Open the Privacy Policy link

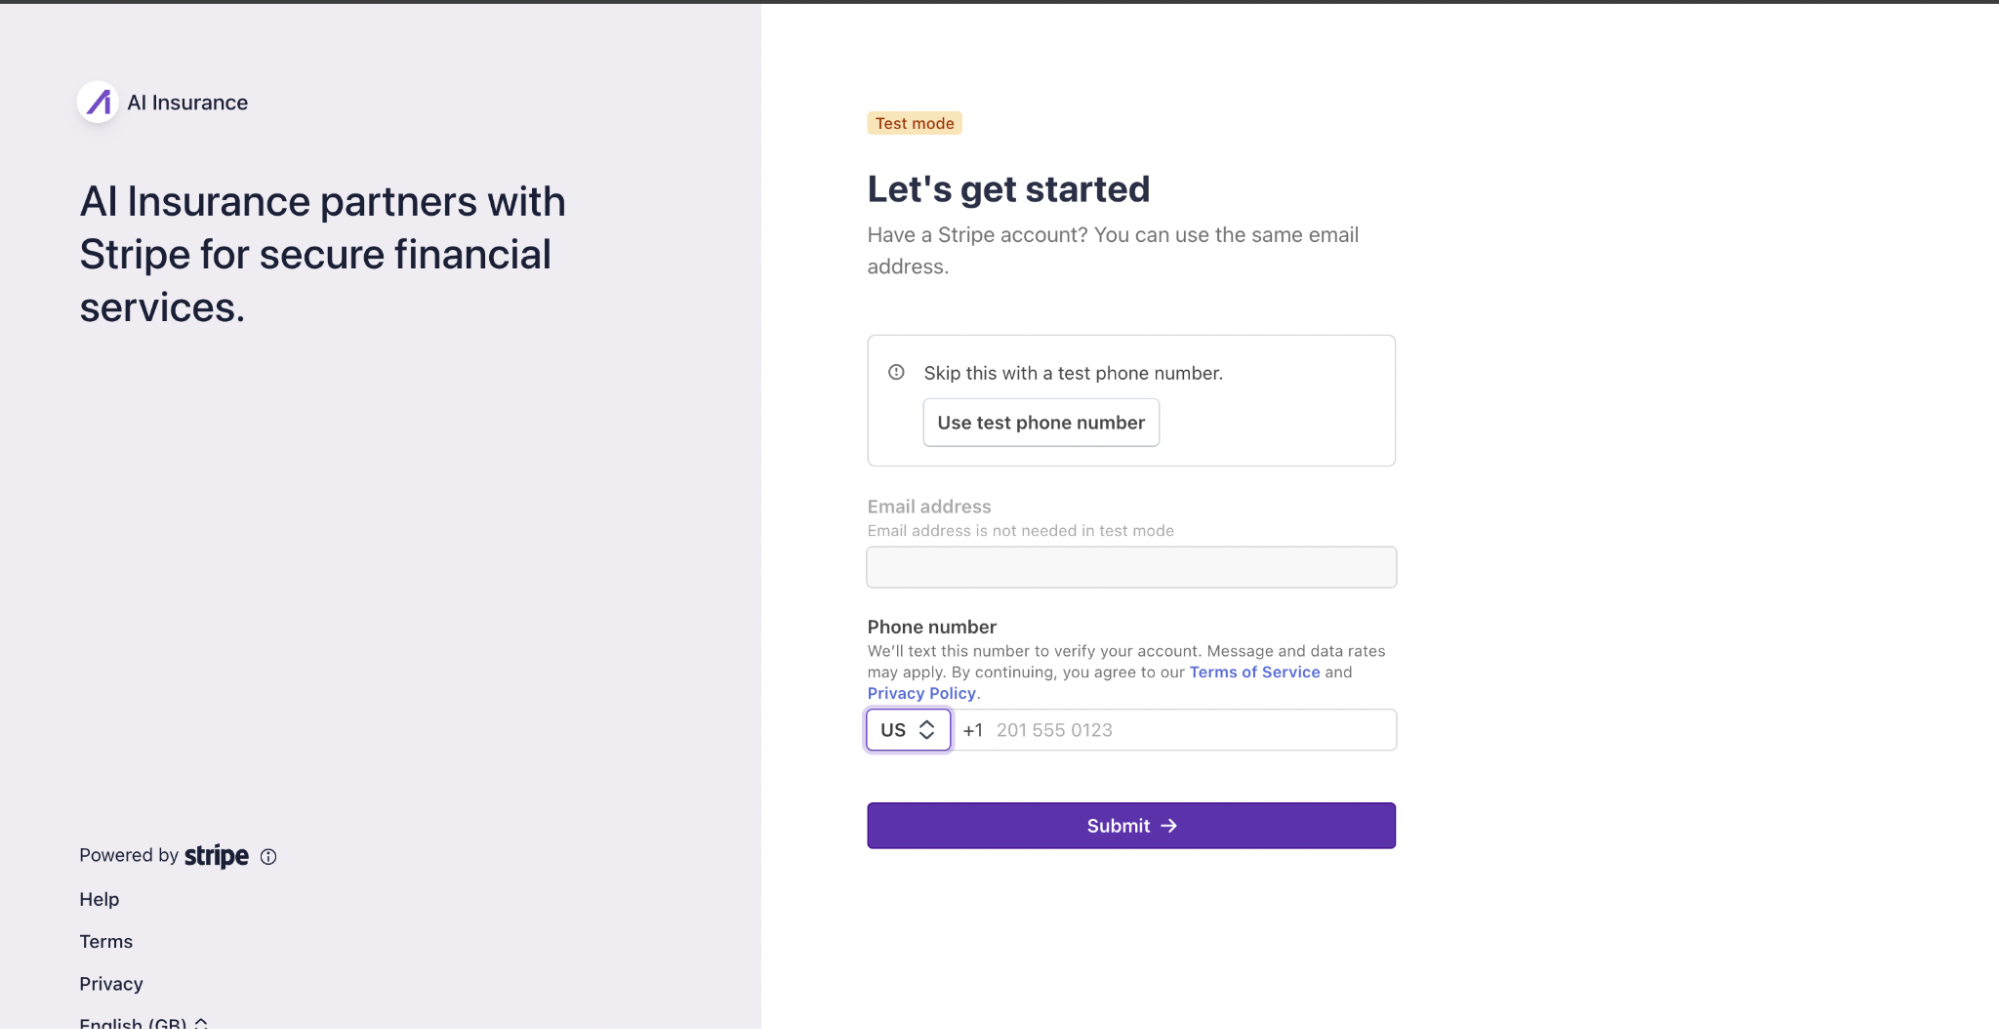point(921,693)
